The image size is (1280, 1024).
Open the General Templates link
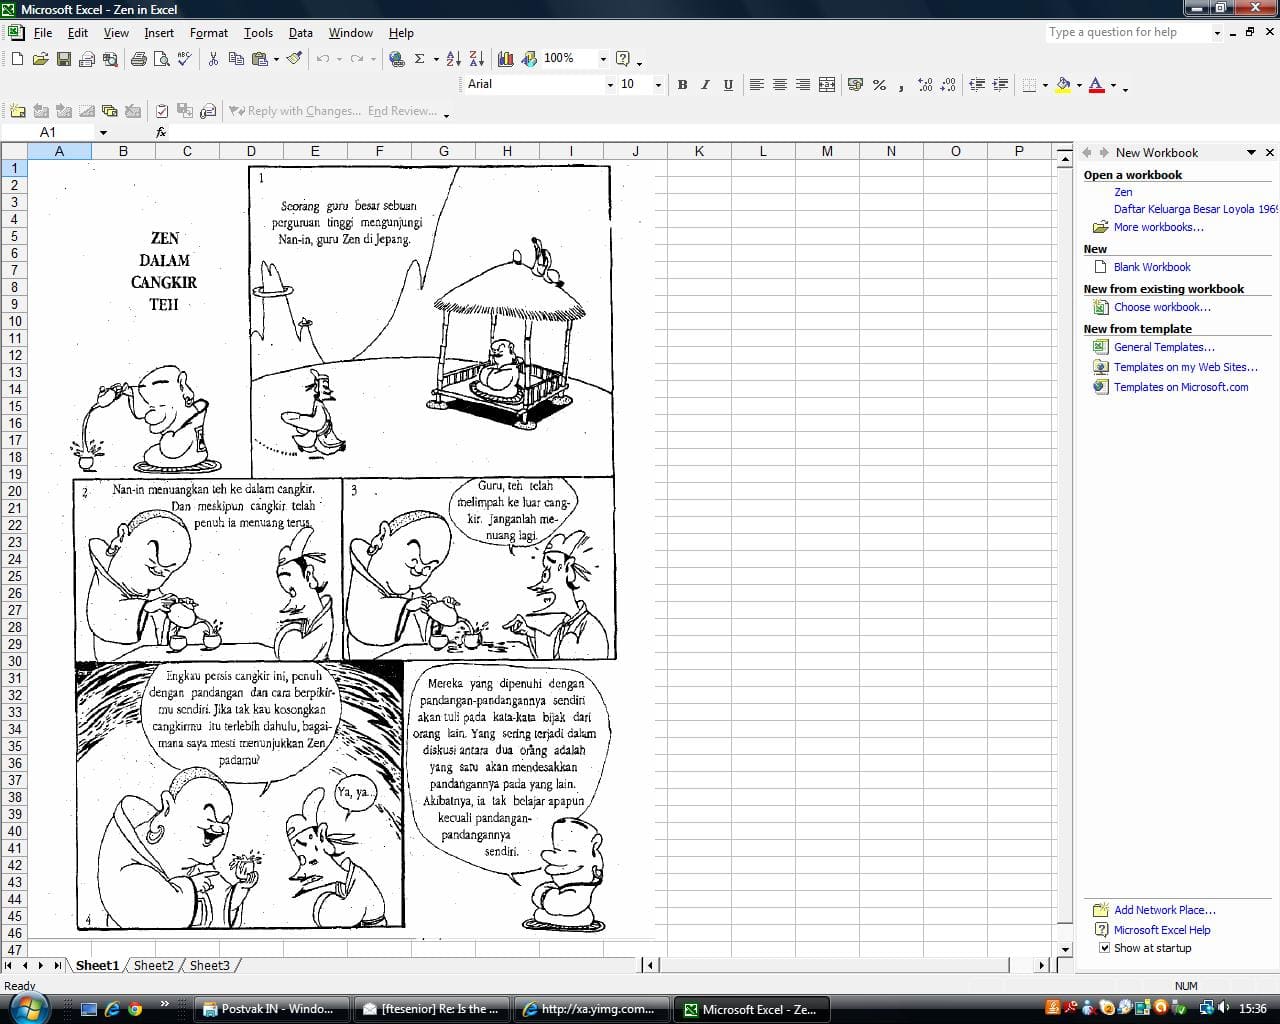[x=1164, y=347]
